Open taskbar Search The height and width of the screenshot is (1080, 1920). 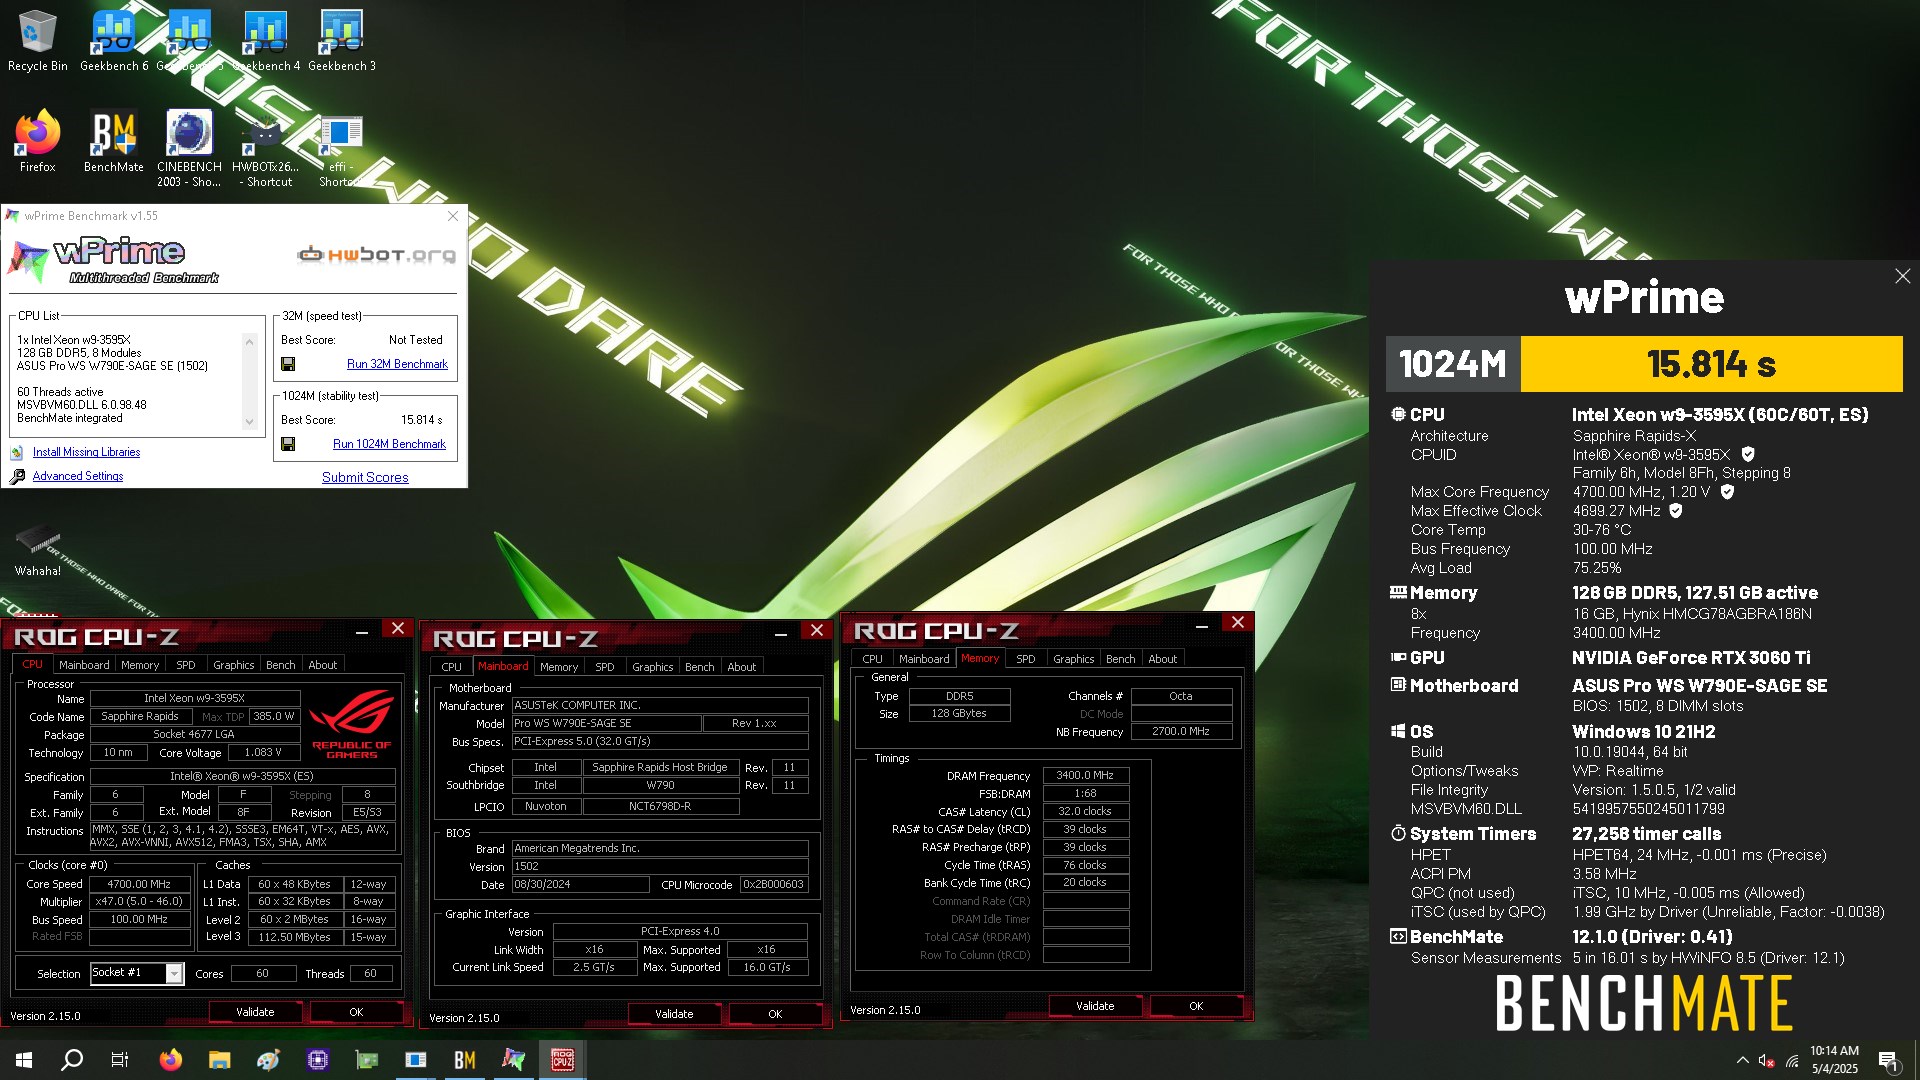[x=72, y=1060]
